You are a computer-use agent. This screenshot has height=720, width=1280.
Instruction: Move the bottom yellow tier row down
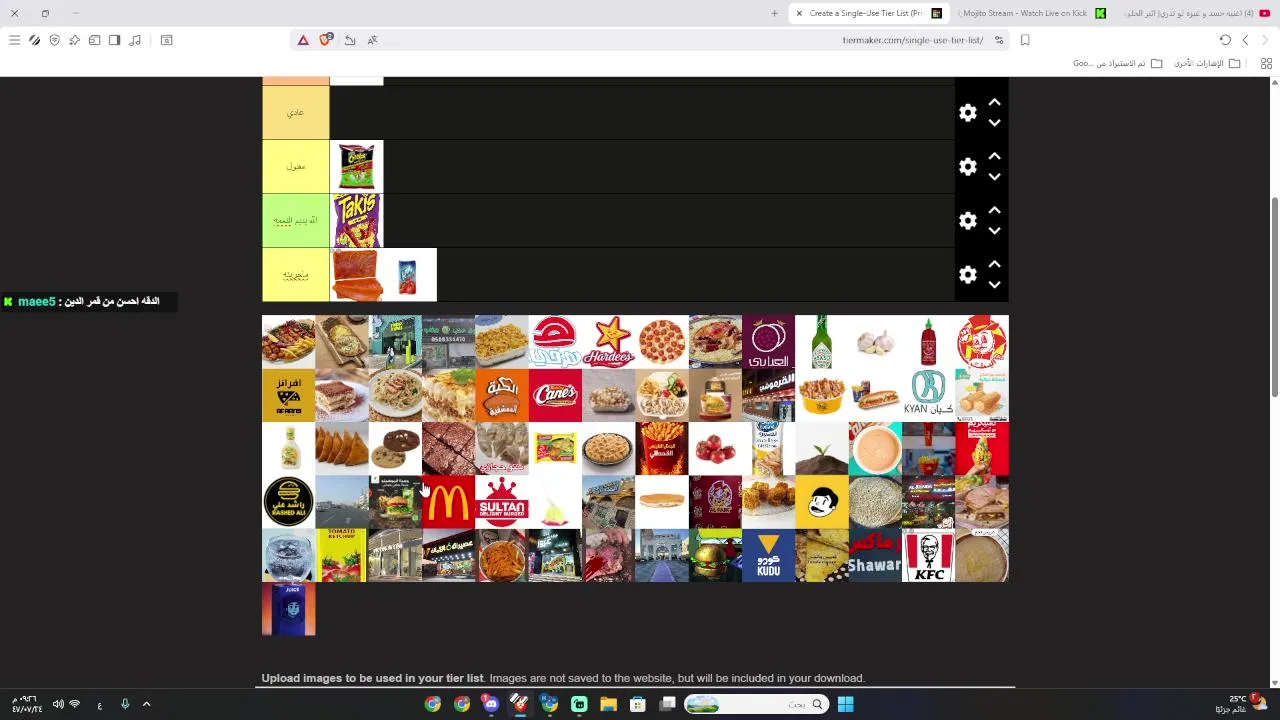coord(994,285)
